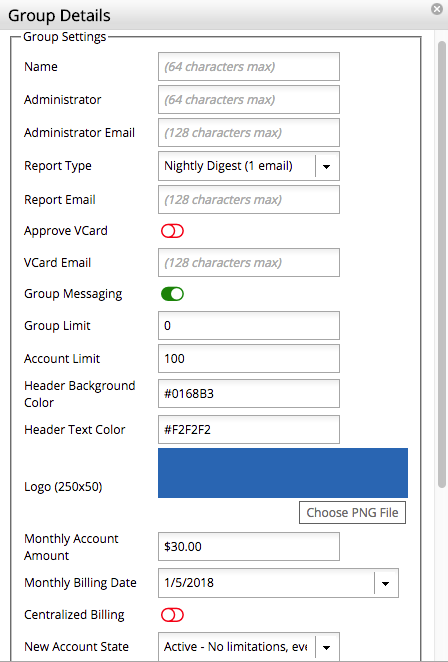Enable the Centralized Billing switch
448x662 pixels.
pyautogui.click(x=172, y=615)
